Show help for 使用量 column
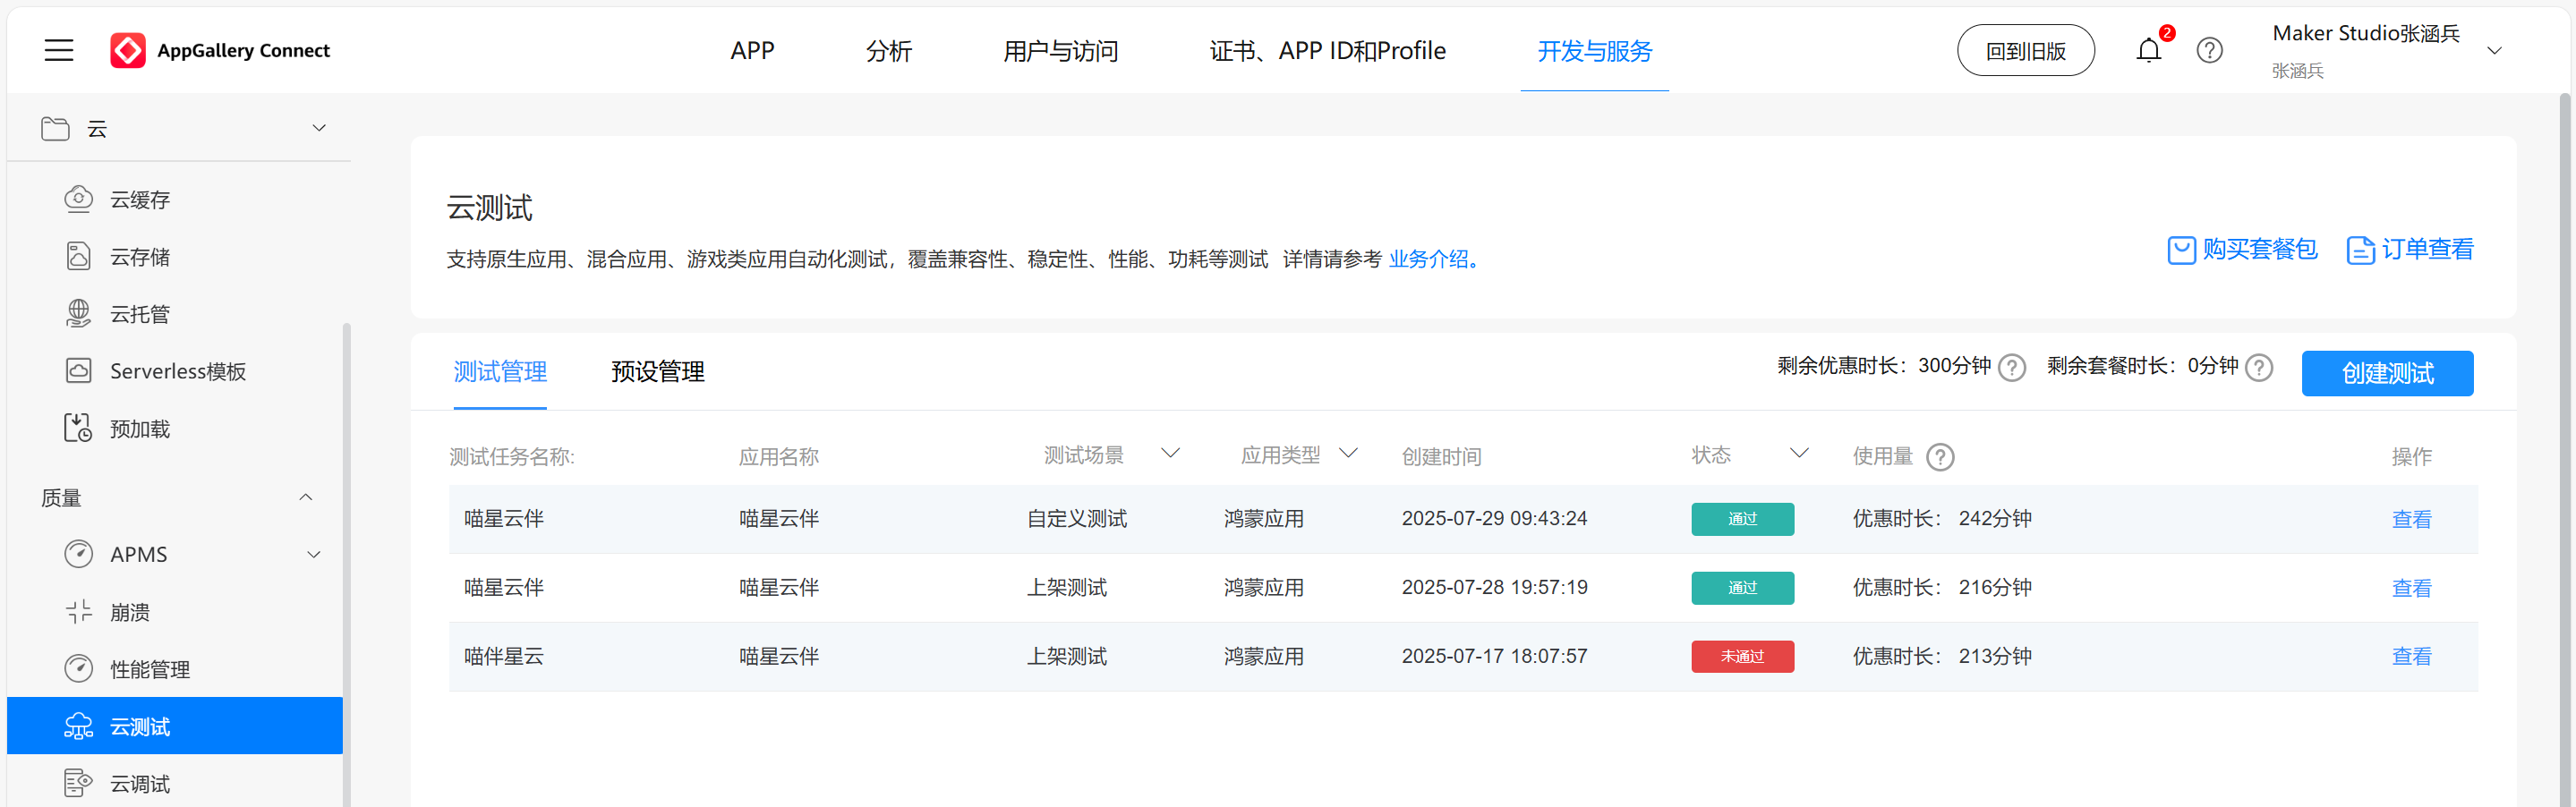 pos(1940,457)
